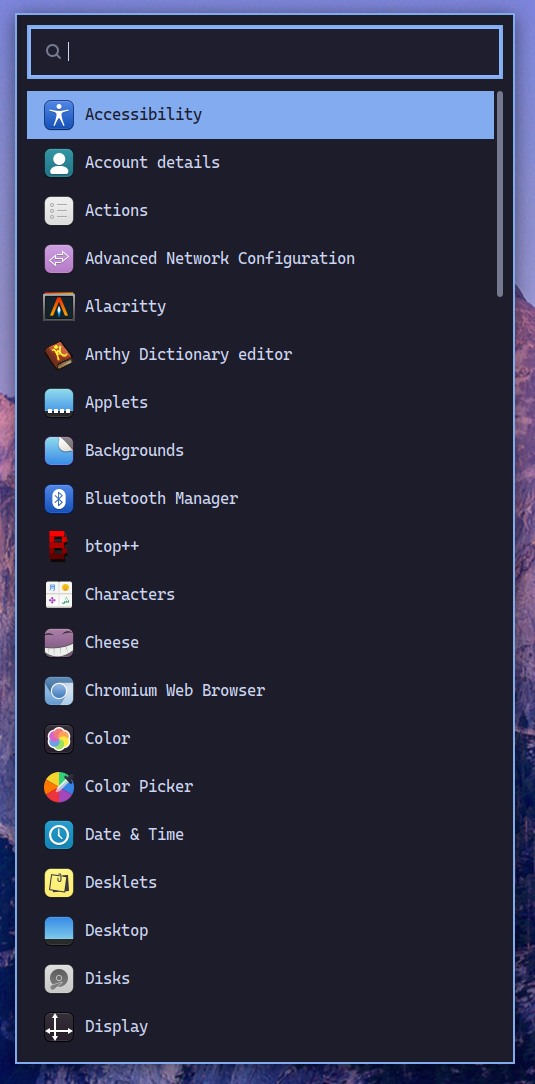
Task: Click the Desklets sticky note icon
Action: click(59, 883)
